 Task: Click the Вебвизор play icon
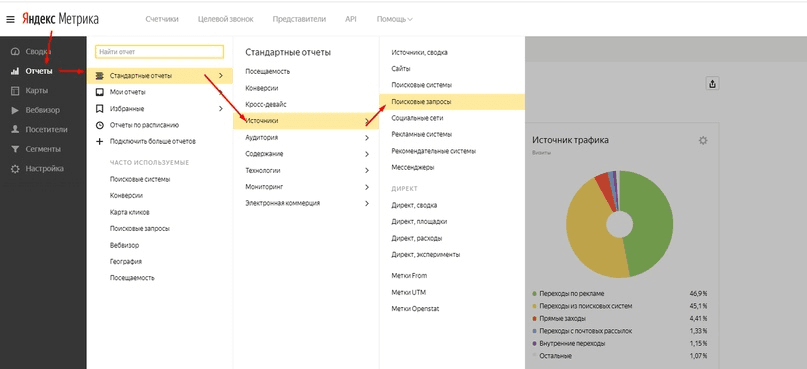[x=15, y=110]
